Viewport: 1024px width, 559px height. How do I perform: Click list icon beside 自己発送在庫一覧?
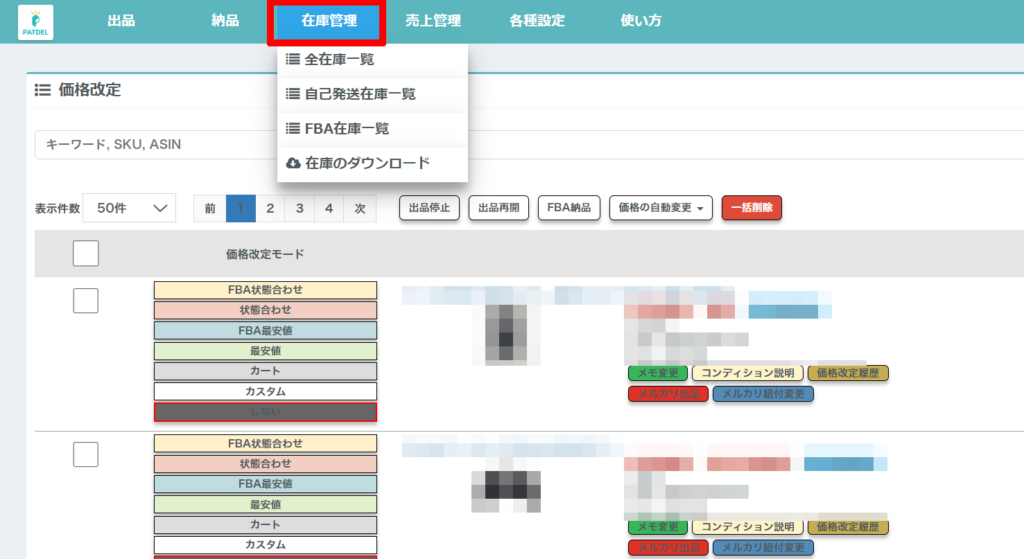tap(293, 94)
